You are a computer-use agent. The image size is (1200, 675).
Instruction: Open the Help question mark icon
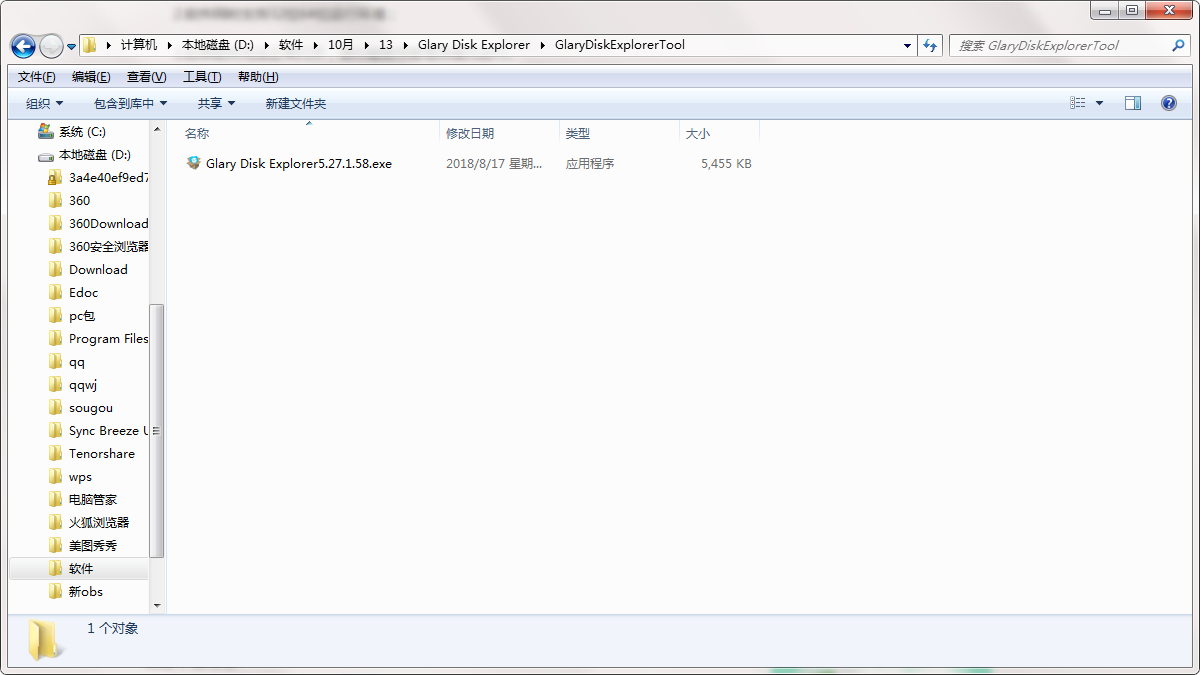click(x=1168, y=103)
